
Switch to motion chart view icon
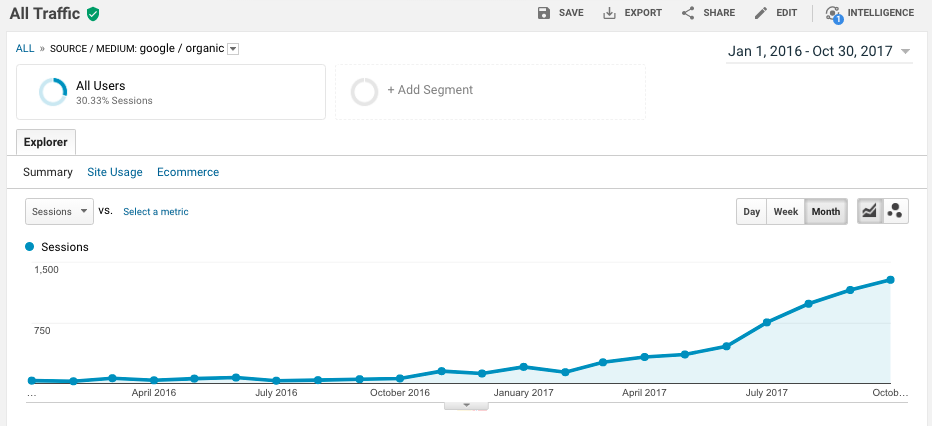coord(896,211)
